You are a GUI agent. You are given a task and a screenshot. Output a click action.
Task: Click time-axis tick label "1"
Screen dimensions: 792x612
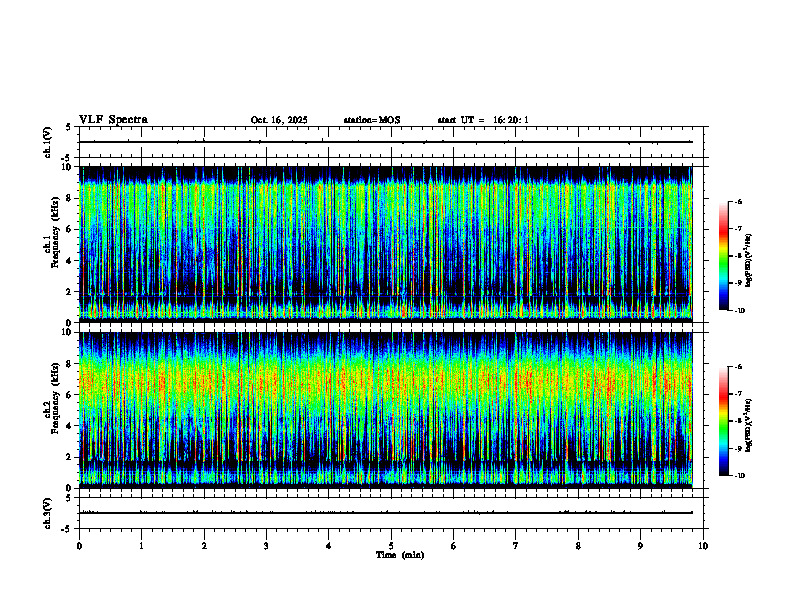141,546
